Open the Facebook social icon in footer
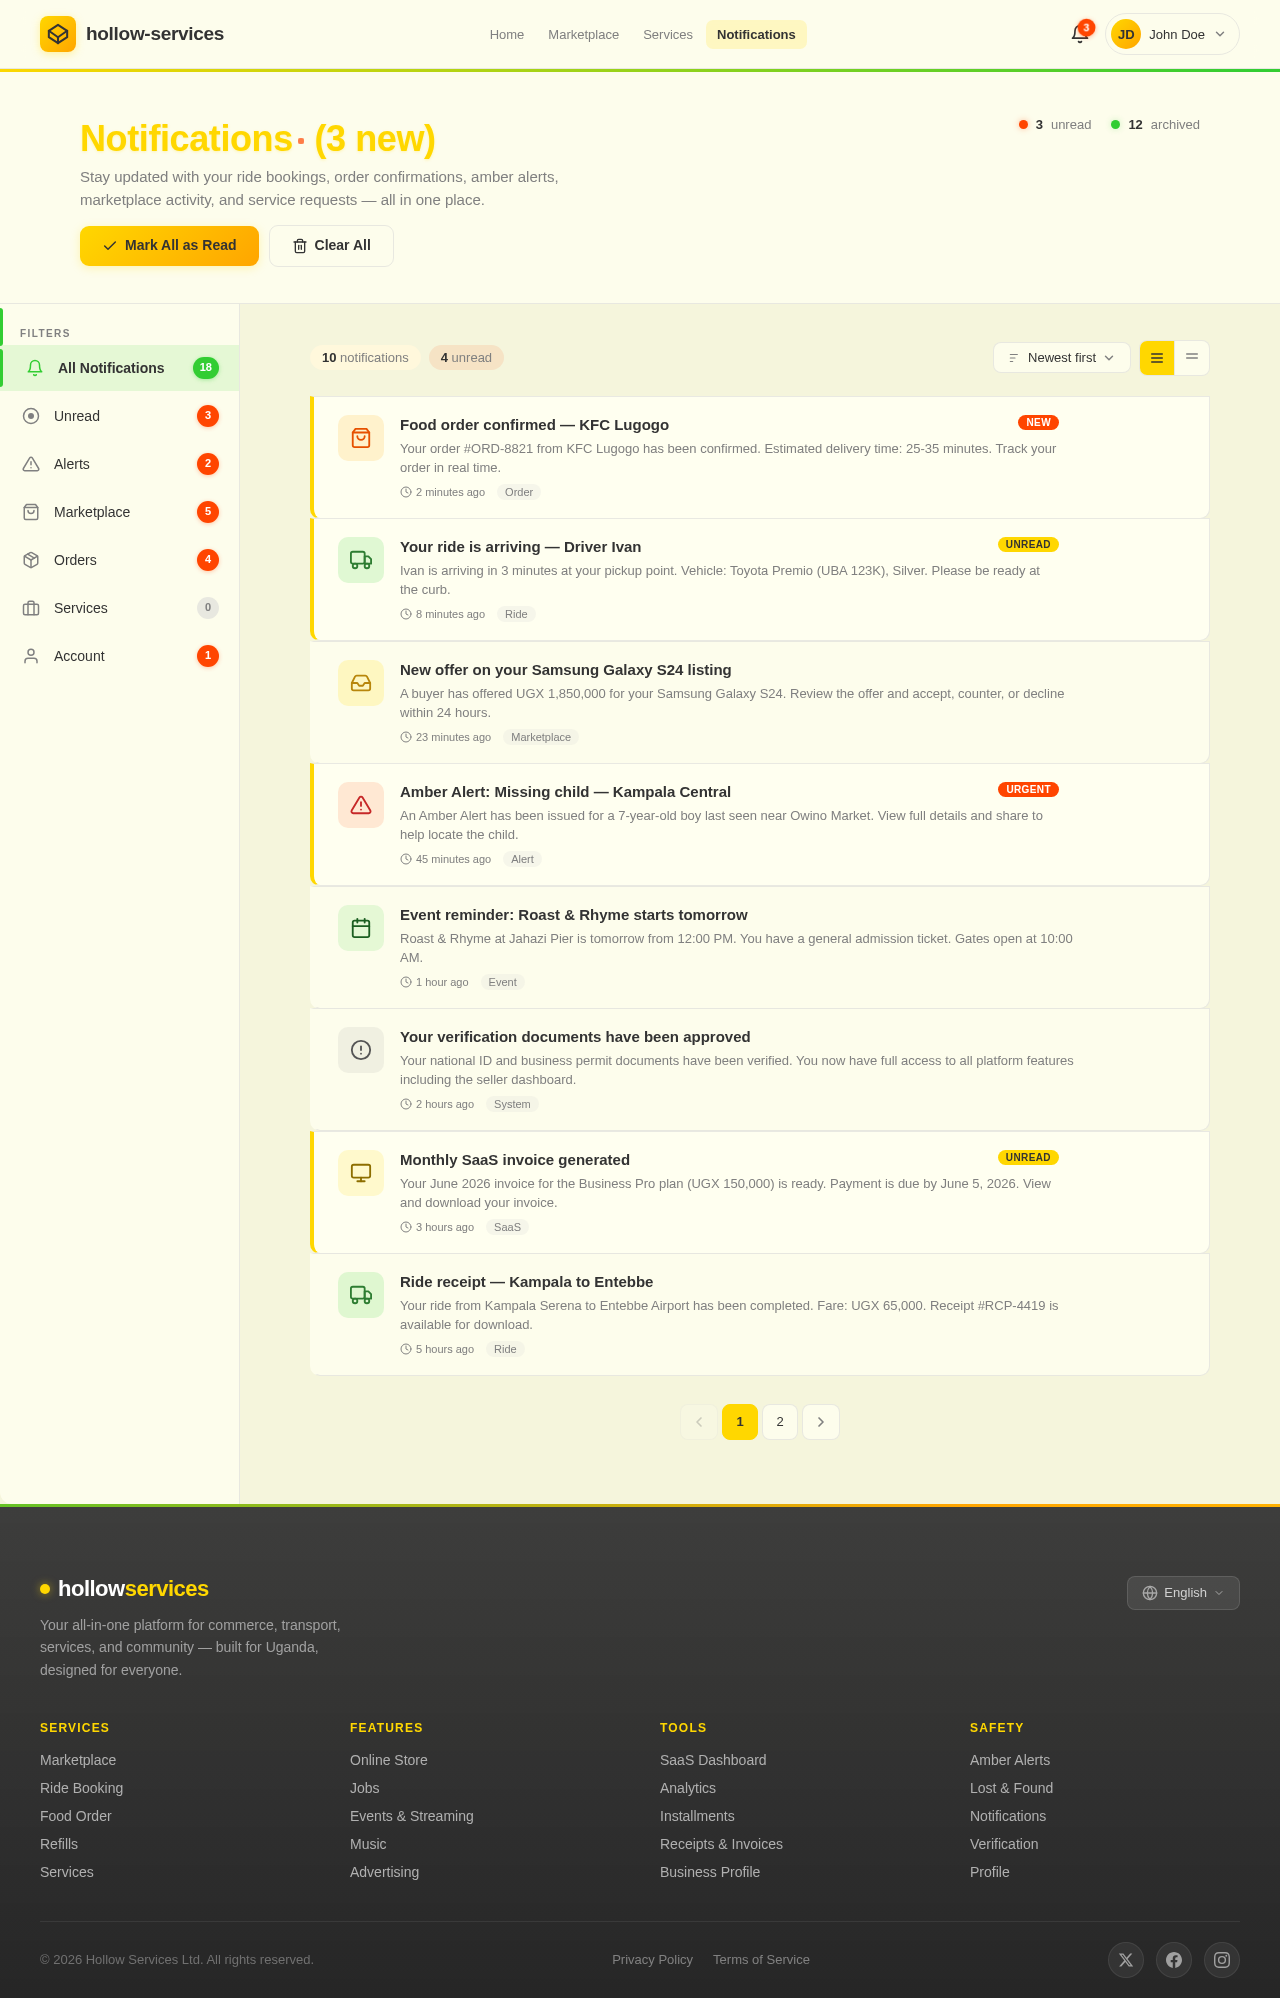 point(1174,1960)
